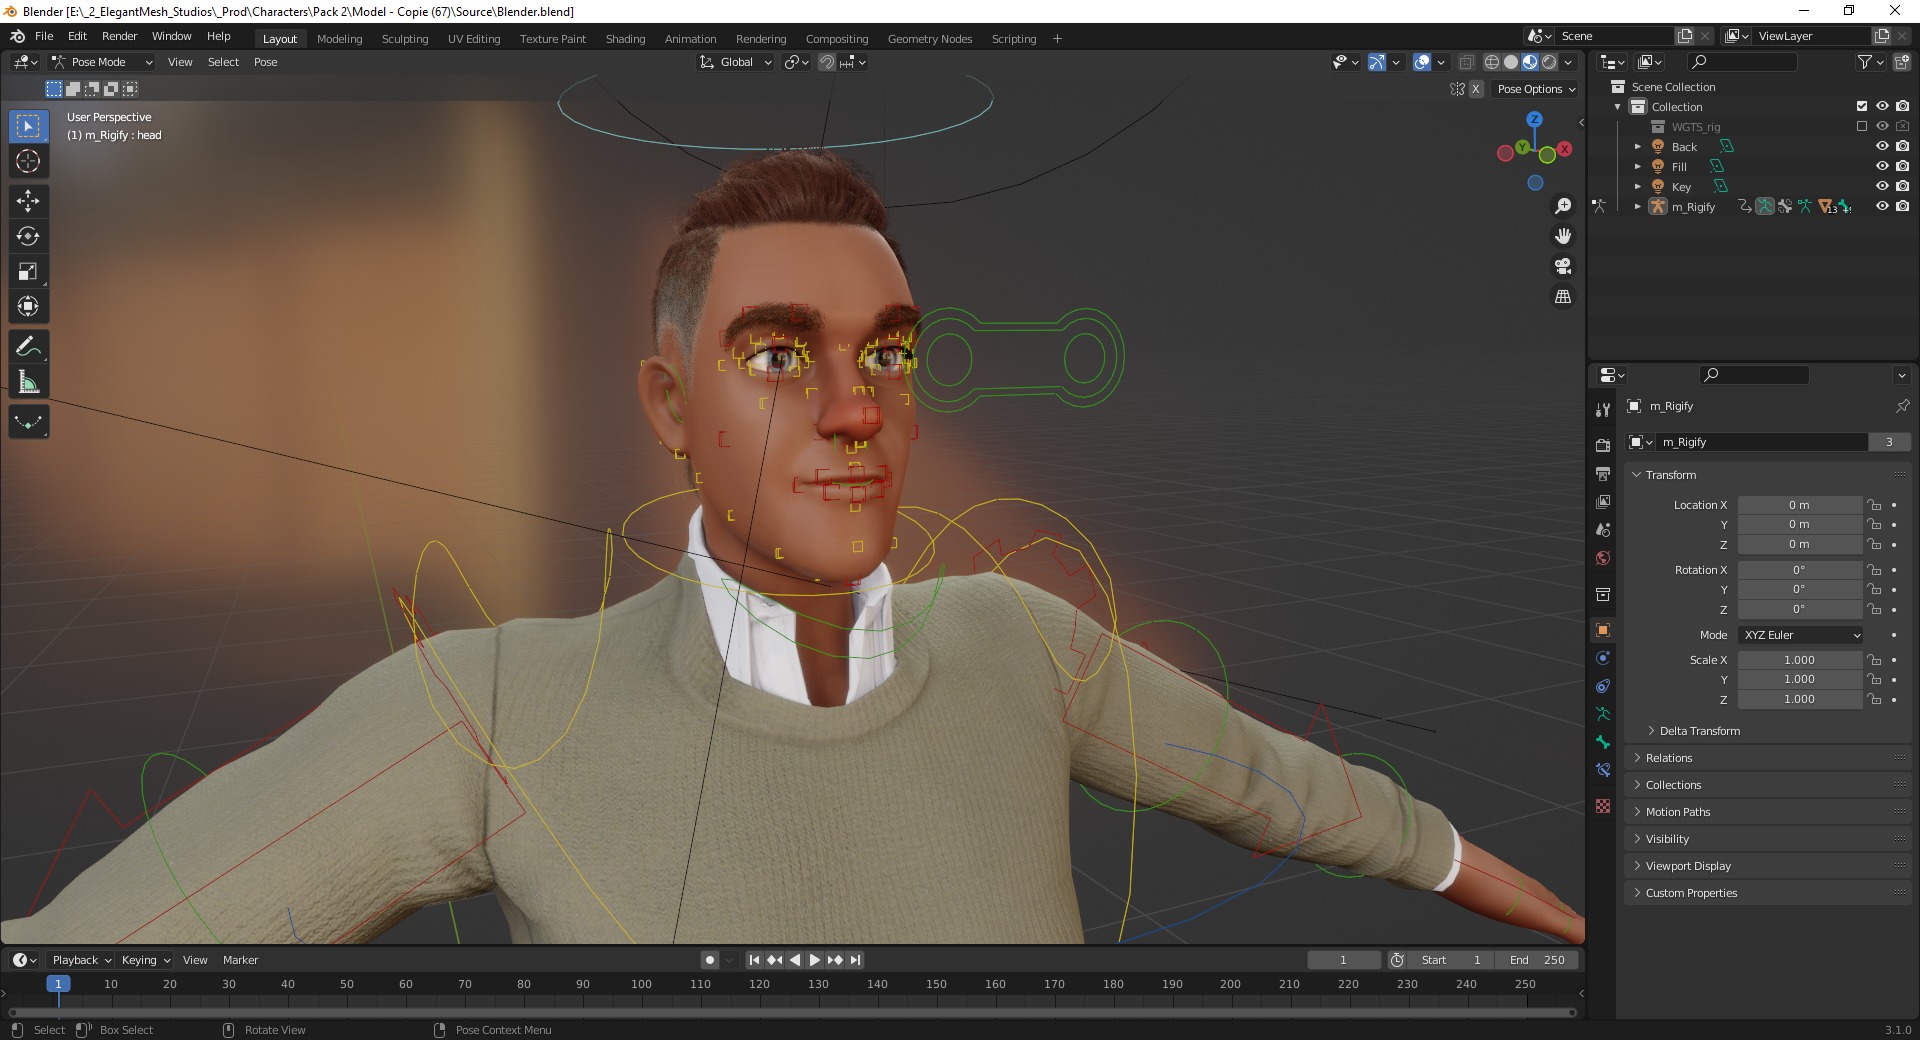Screen dimensions: 1920x1040
Task: Click the viewport zoom magnifier icon
Action: (1562, 206)
